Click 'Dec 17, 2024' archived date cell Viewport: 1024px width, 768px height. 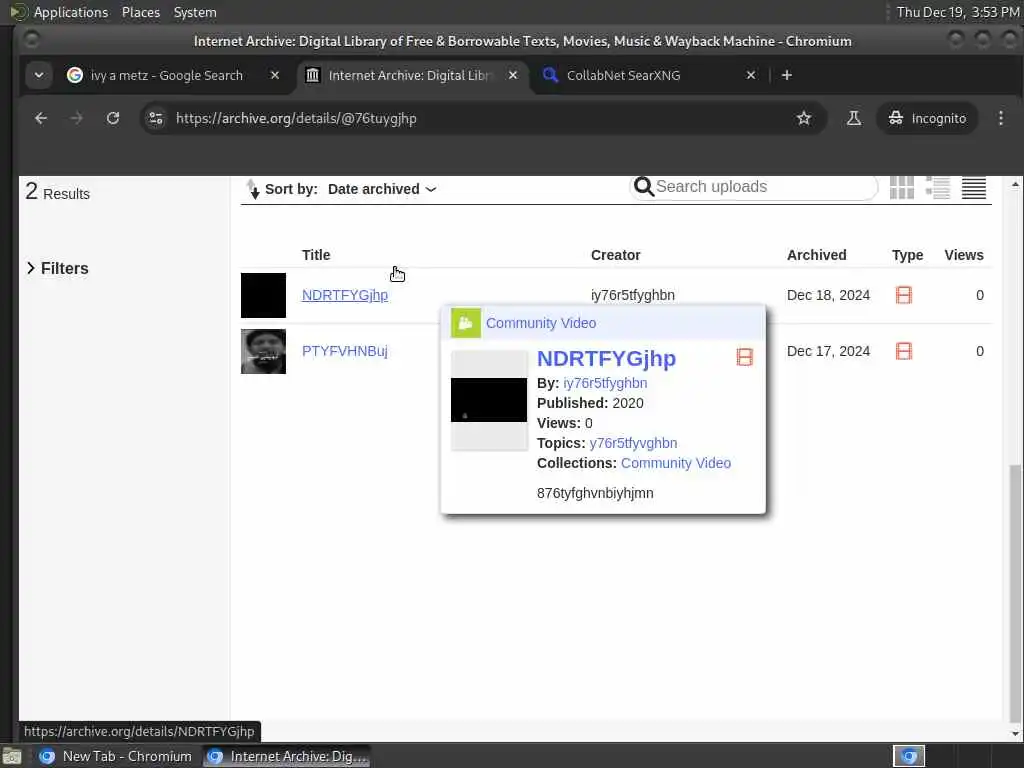[x=828, y=351]
